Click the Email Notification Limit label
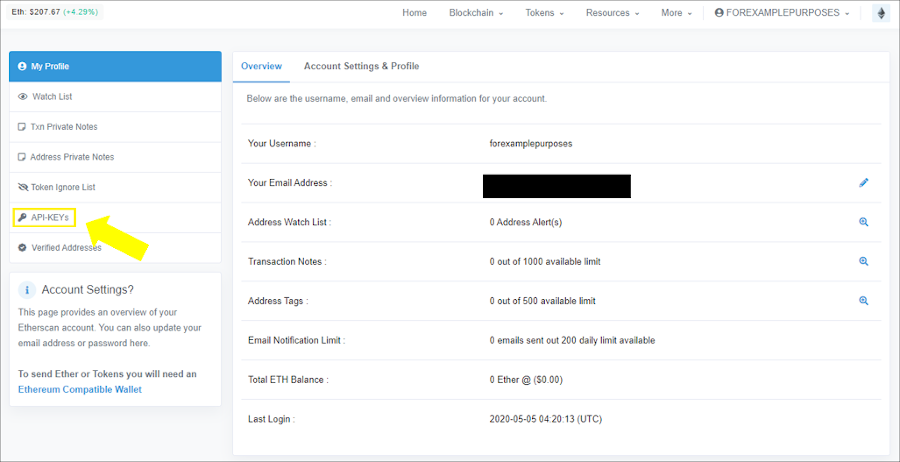This screenshot has width=900, height=462. (297, 340)
